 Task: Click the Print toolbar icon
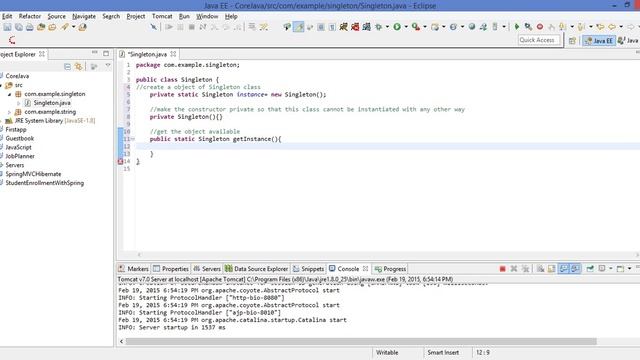click(x=30, y=27)
